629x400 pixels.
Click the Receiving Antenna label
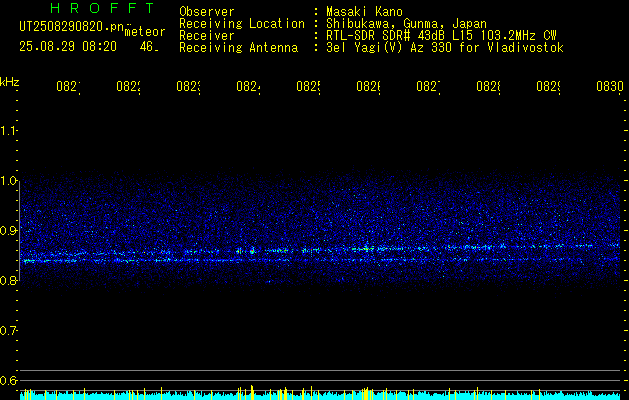(238, 48)
